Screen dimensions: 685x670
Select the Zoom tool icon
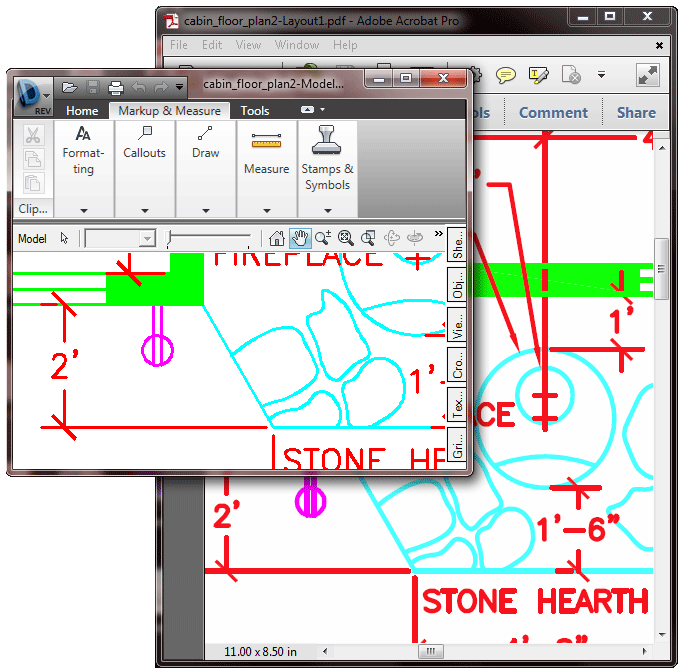[323, 238]
